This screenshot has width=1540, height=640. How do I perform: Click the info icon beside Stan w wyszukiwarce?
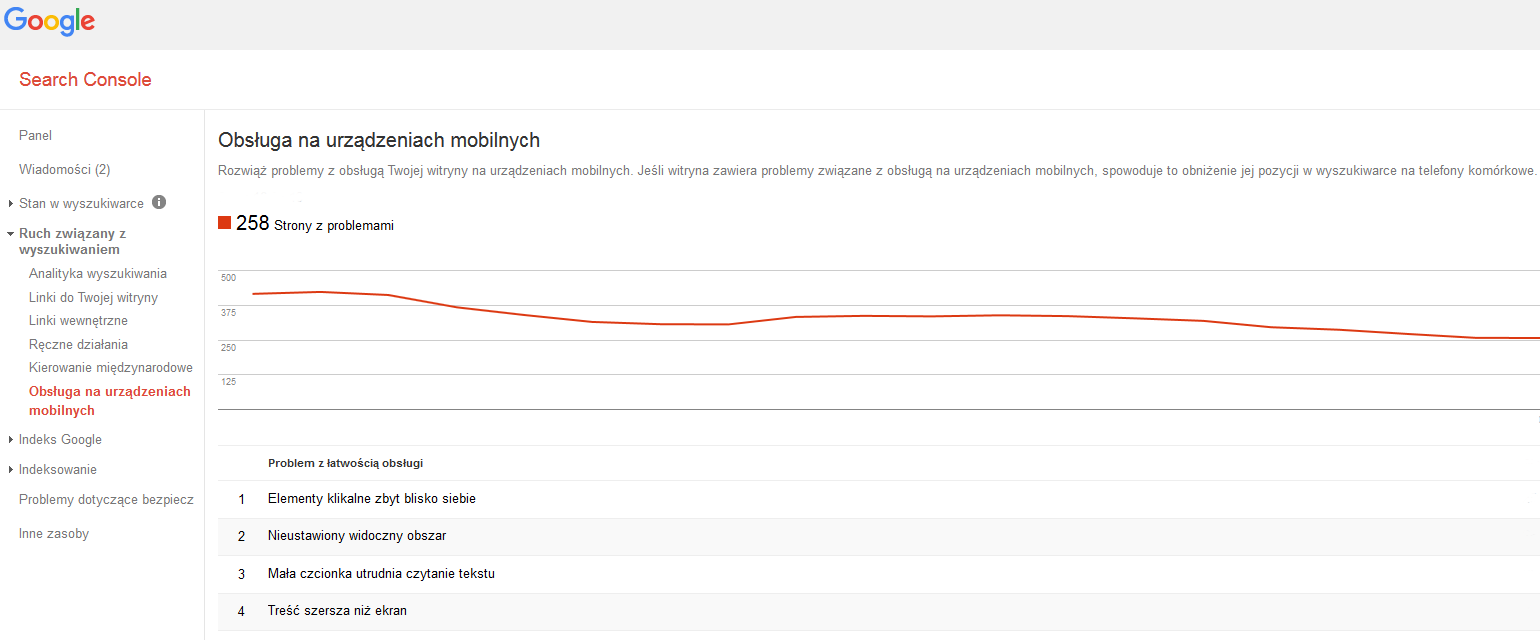(159, 202)
